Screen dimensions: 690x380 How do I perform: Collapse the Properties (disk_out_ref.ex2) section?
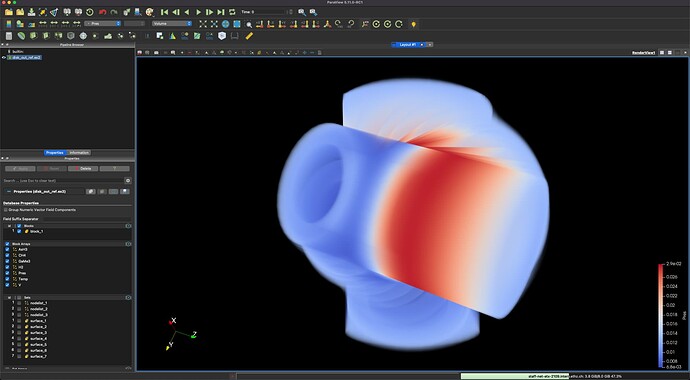tap(8, 191)
